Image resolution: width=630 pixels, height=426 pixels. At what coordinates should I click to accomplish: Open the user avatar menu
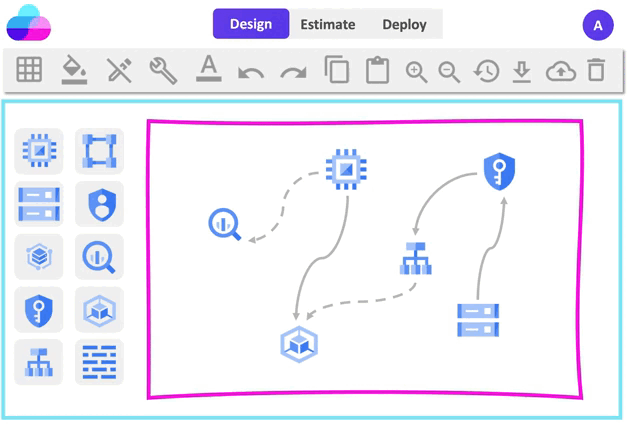pyautogui.click(x=598, y=25)
